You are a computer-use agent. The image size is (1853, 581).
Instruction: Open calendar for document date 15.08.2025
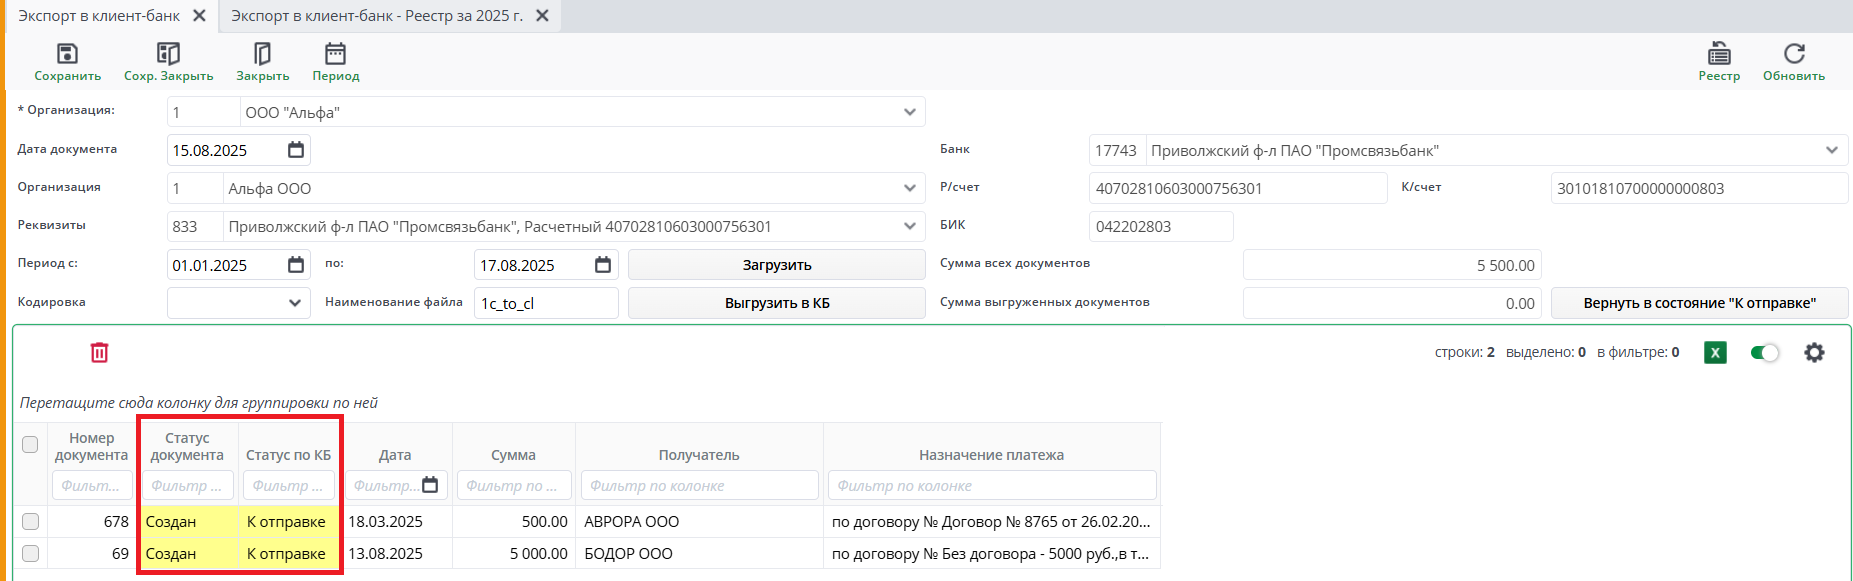pos(296,150)
